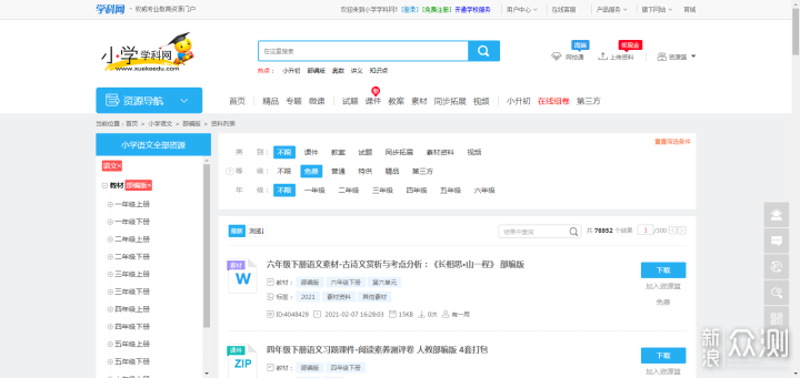
Task: Expand the 三年级下册 tree node
Action: pos(110,292)
